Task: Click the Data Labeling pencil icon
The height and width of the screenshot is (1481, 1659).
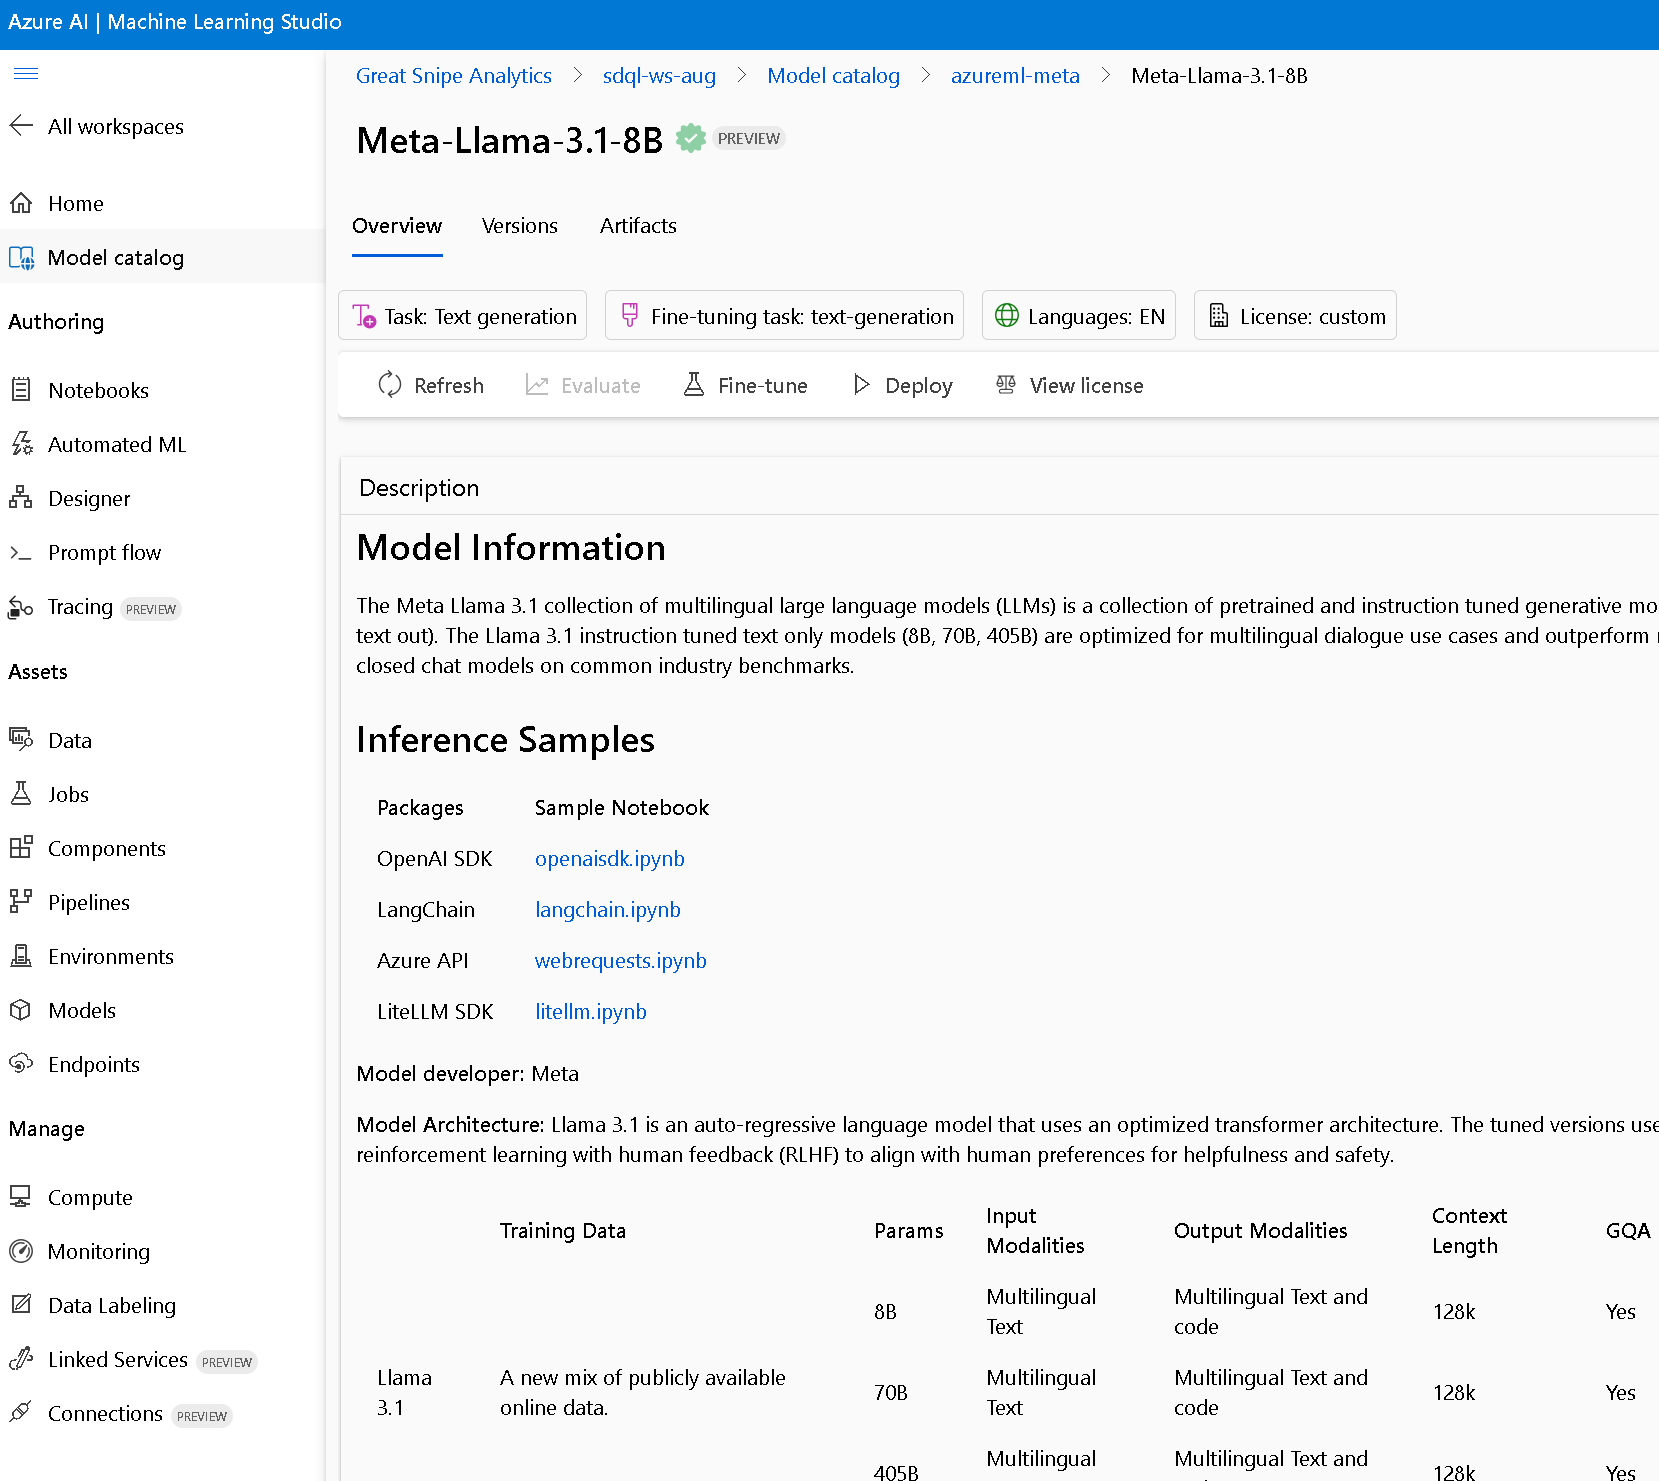Action: (x=21, y=1304)
